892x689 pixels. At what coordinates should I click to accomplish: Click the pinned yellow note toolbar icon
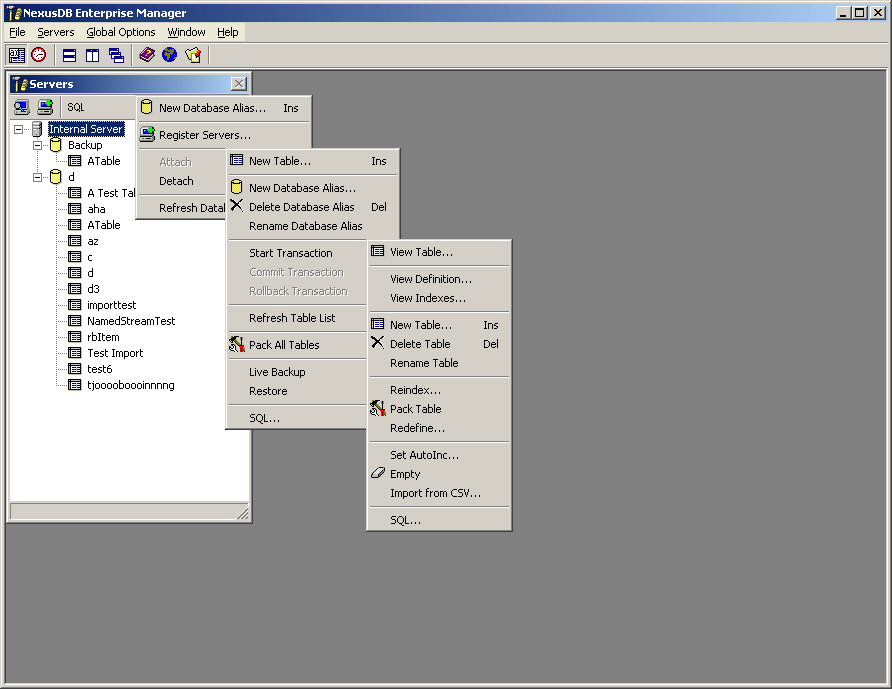(x=193, y=55)
